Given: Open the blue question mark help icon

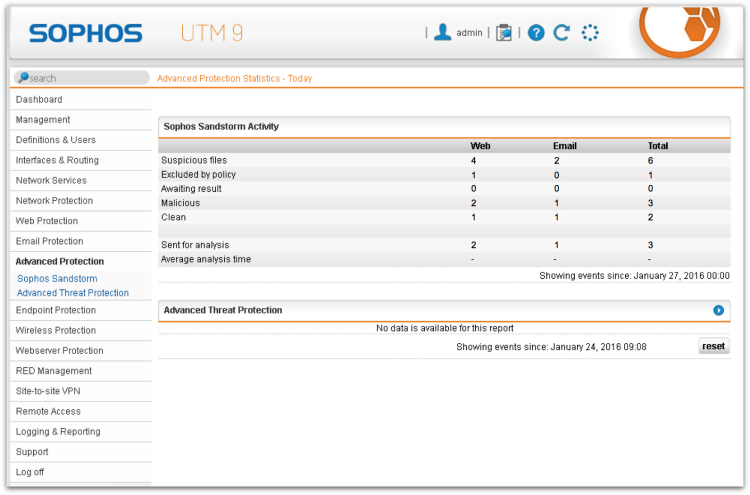Looking at the screenshot, I should (x=536, y=33).
